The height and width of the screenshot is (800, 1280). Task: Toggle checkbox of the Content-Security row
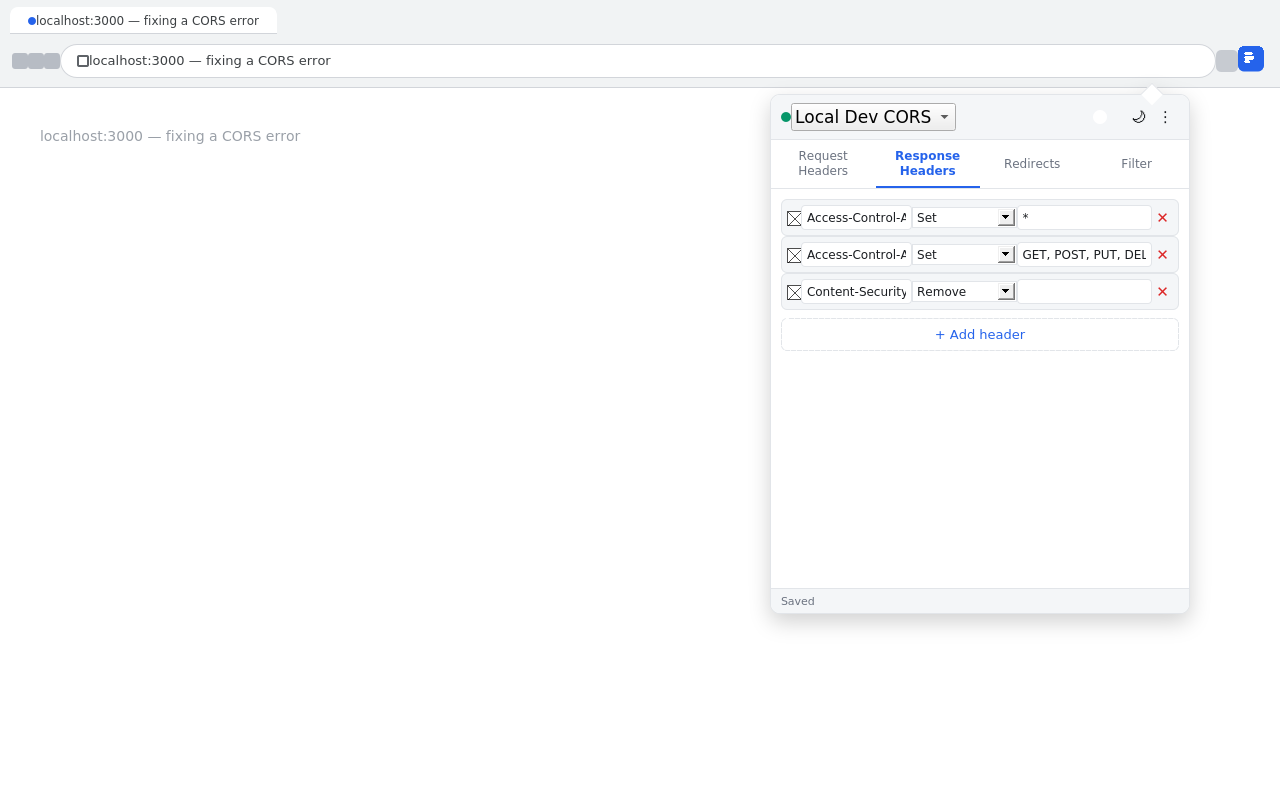(794, 292)
